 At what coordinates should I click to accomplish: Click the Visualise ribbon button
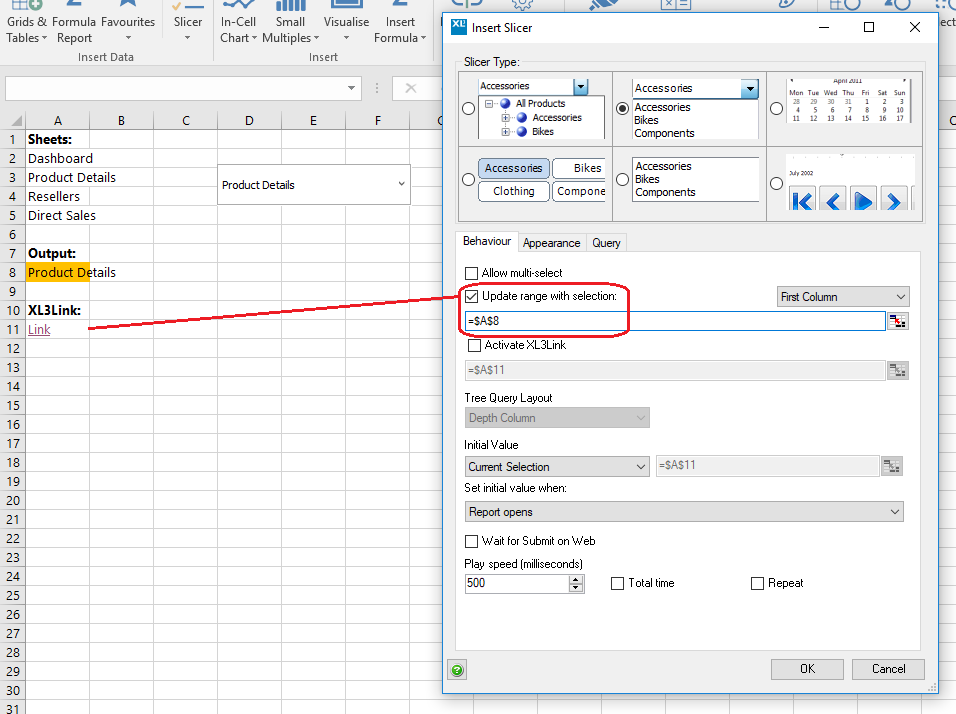point(346,24)
